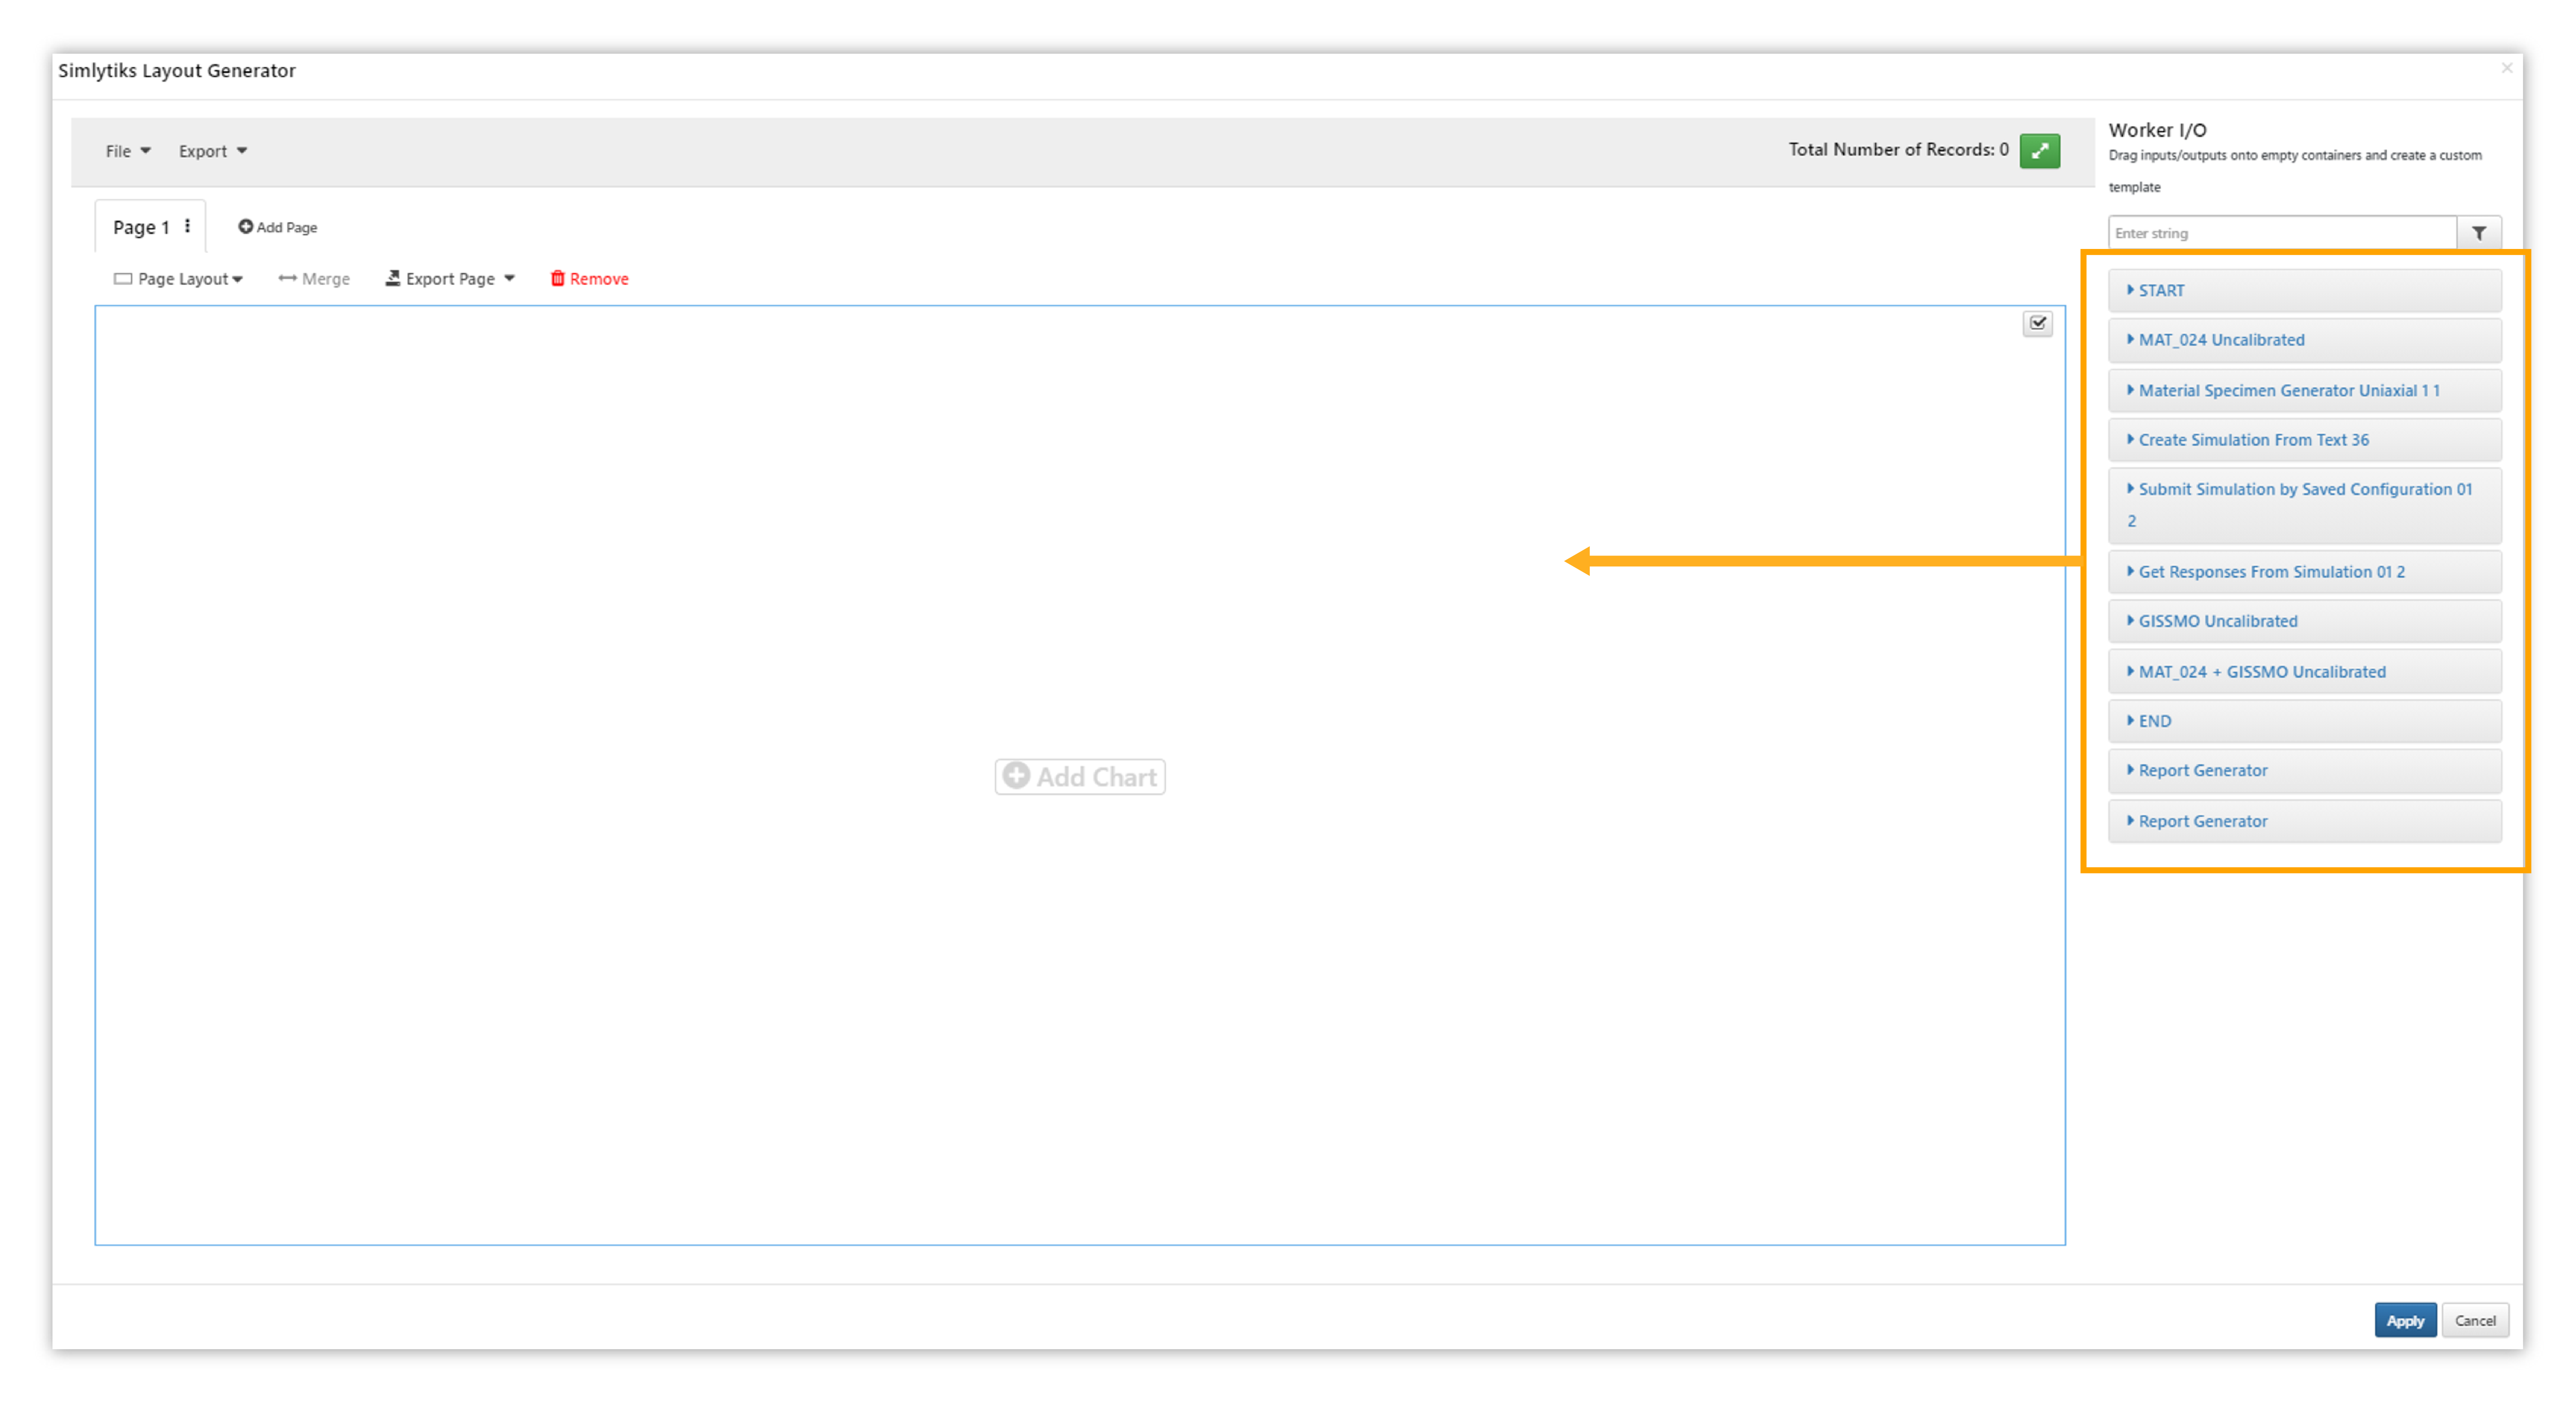Click the Merge button
The width and height of the screenshot is (2576, 1401).
point(314,279)
